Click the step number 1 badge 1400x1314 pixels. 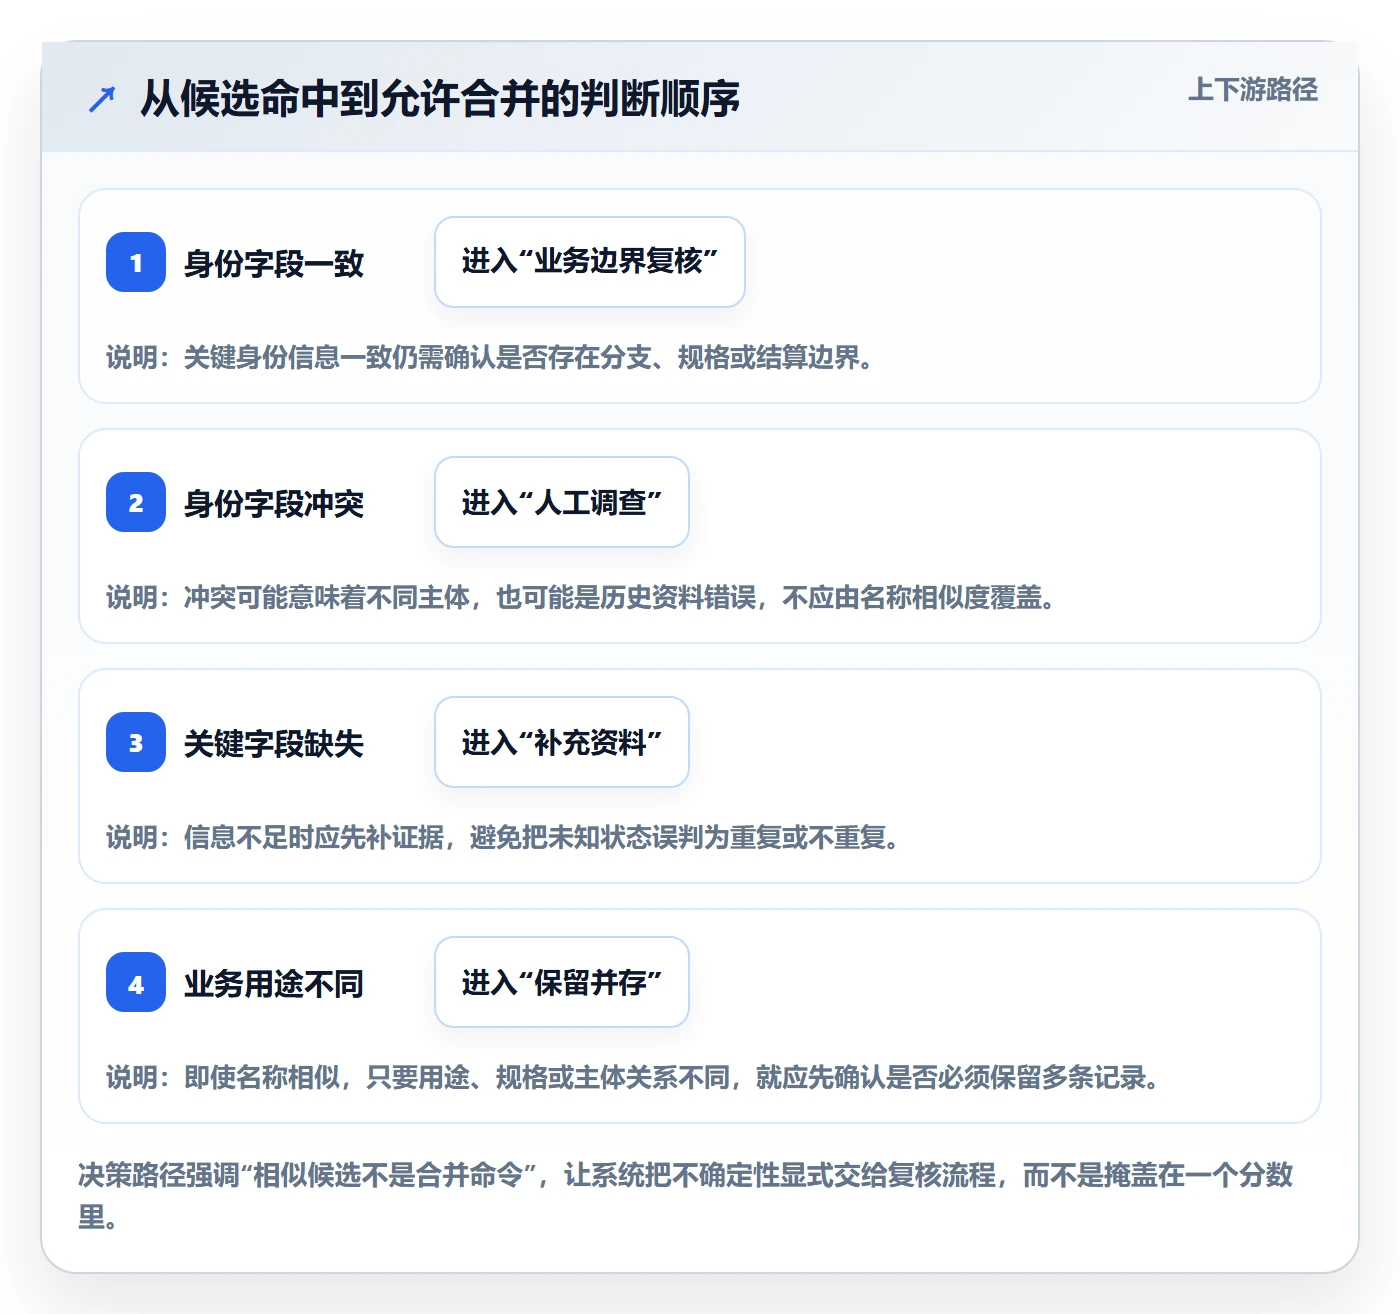[x=136, y=262]
